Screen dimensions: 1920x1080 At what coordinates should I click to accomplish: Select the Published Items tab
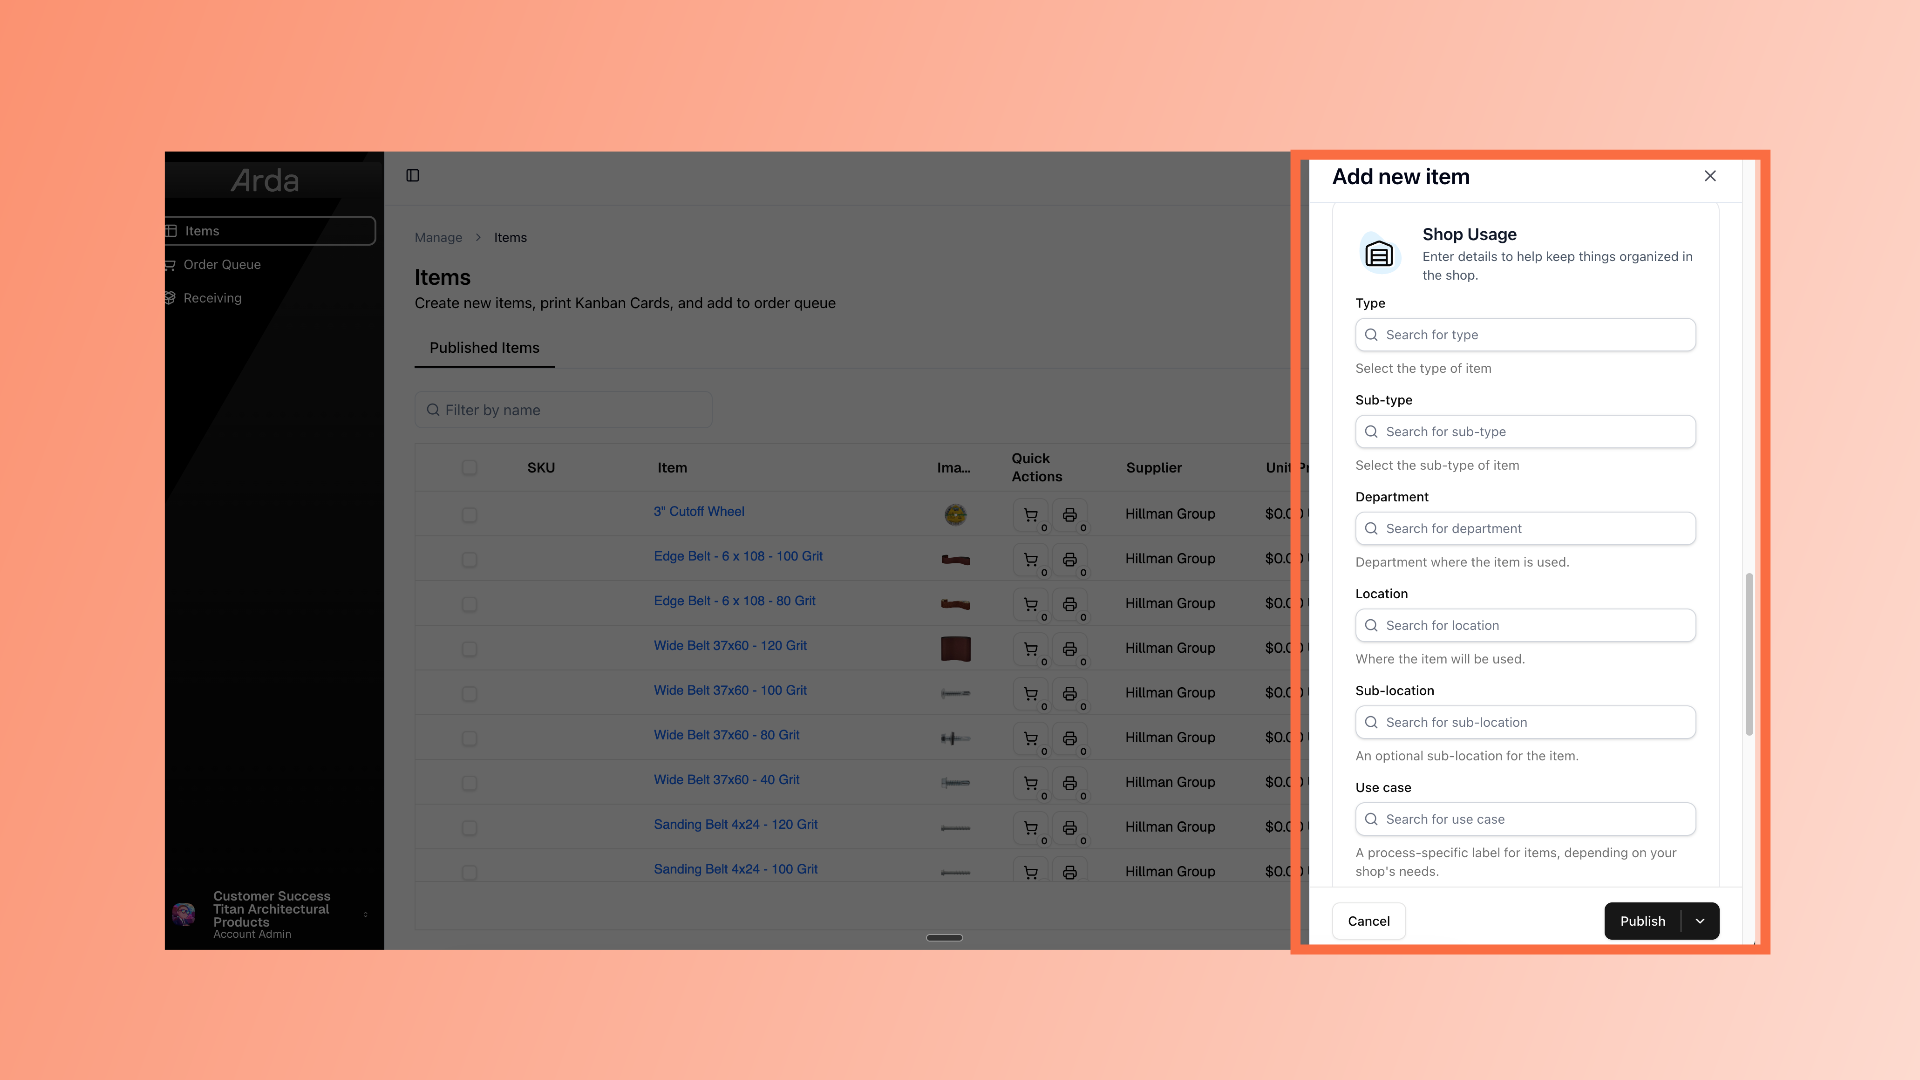click(x=484, y=348)
